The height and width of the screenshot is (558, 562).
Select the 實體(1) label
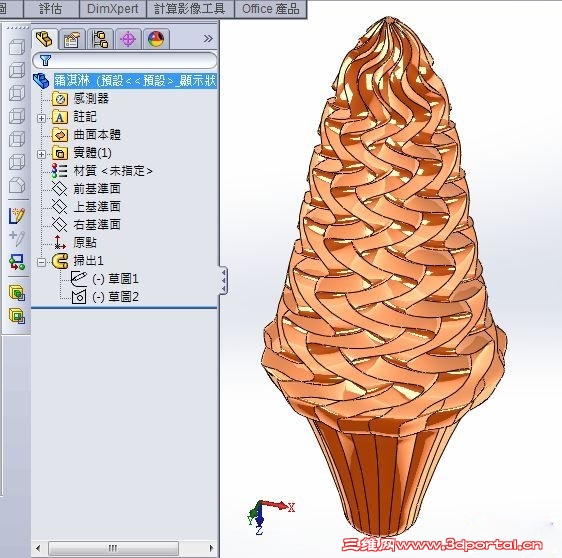click(x=92, y=153)
